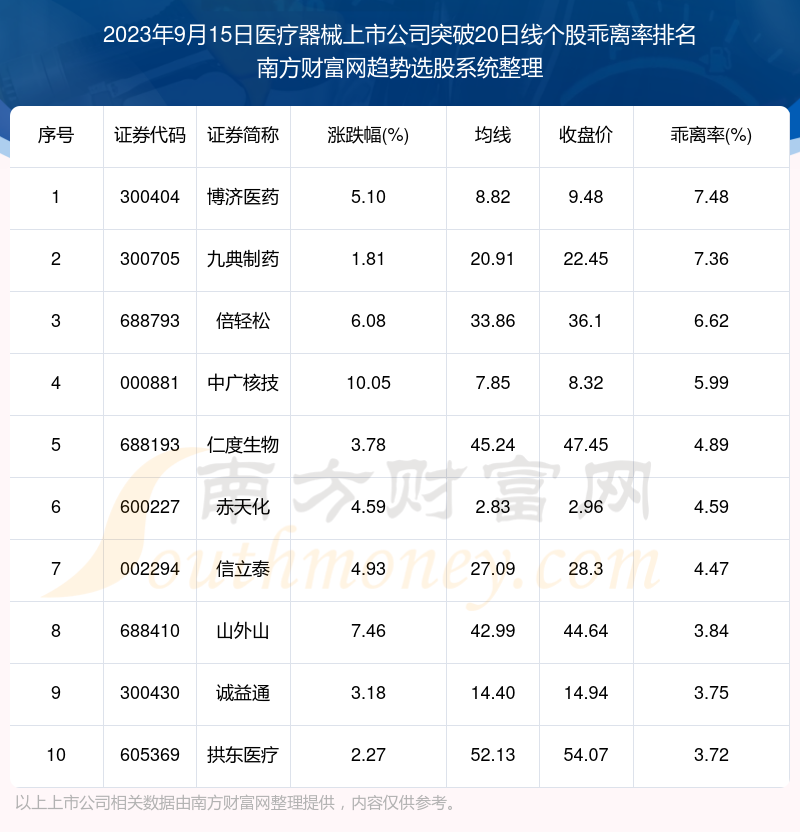Click 九典制药 change value 1.81
Screen dimensions: 800x832
tap(368, 259)
